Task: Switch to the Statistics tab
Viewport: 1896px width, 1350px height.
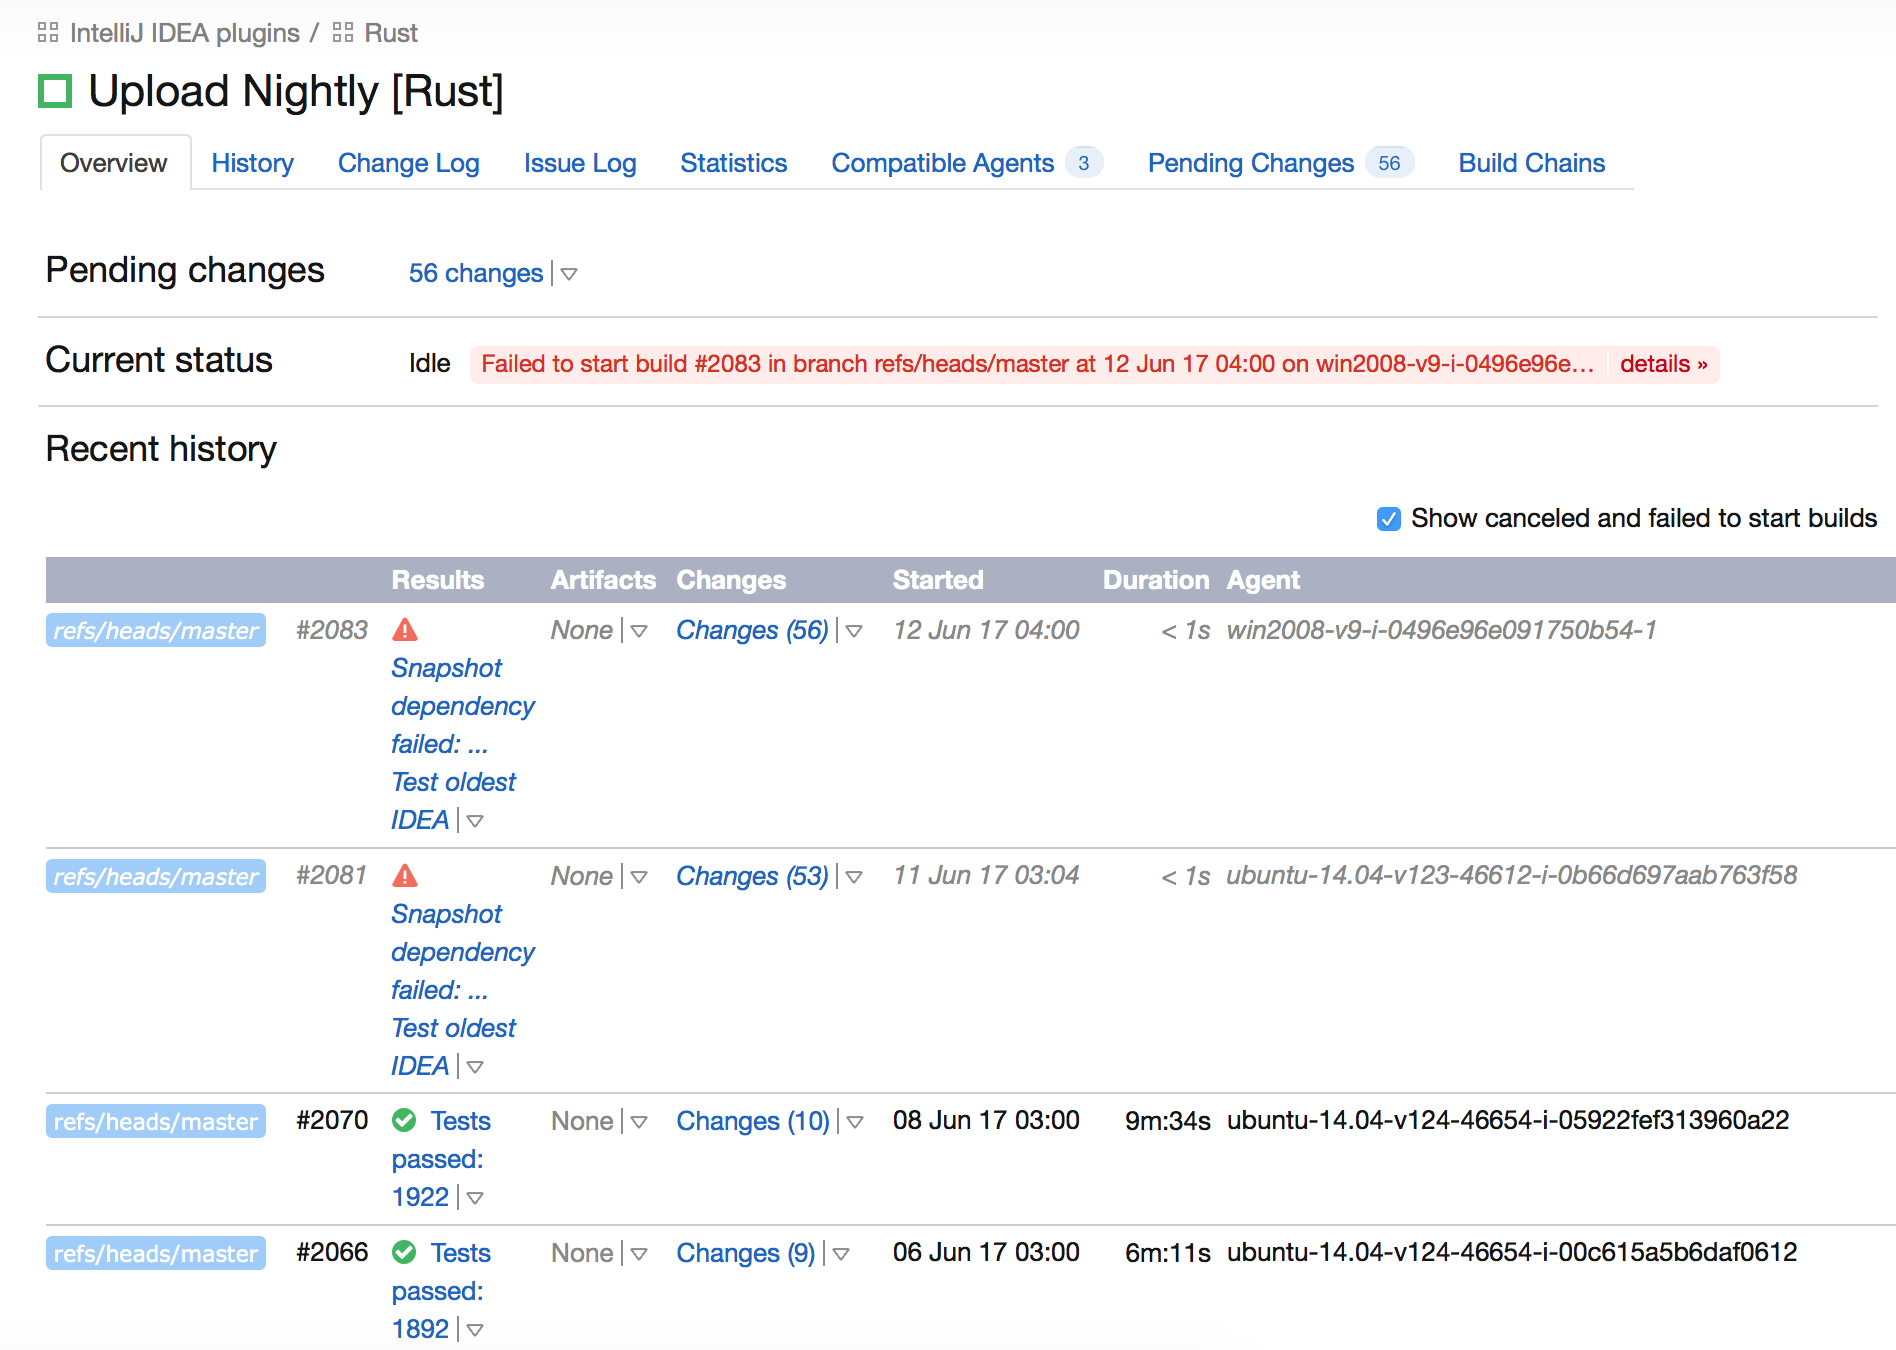Action: [x=733, y=162]
